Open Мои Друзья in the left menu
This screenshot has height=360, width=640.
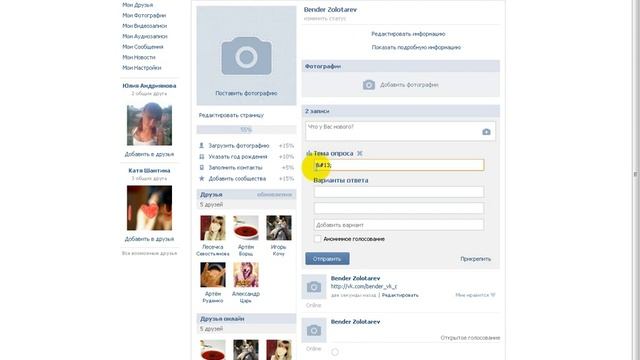[138, 5]
